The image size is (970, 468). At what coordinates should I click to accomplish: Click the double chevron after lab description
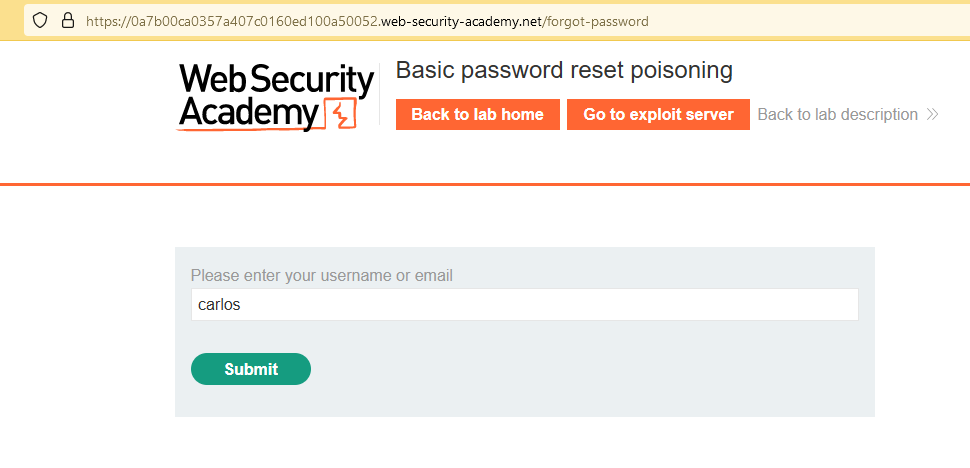click(932, 114)
